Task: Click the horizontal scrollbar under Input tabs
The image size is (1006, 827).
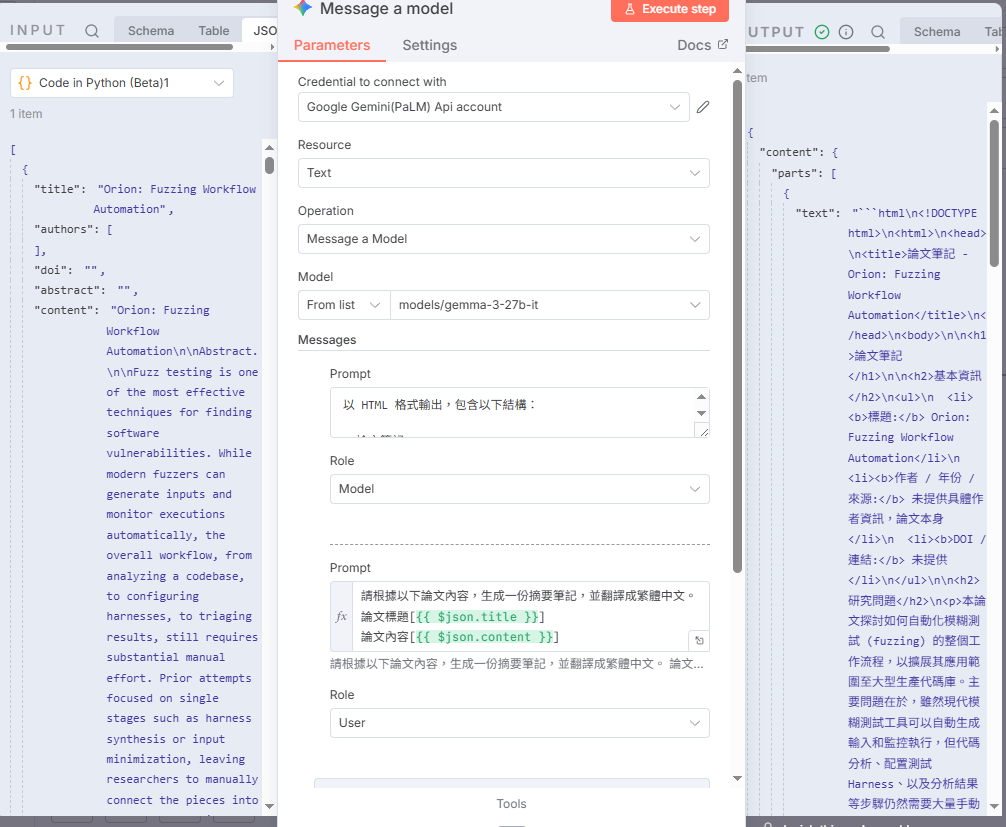Action: (x=119, y=47)
